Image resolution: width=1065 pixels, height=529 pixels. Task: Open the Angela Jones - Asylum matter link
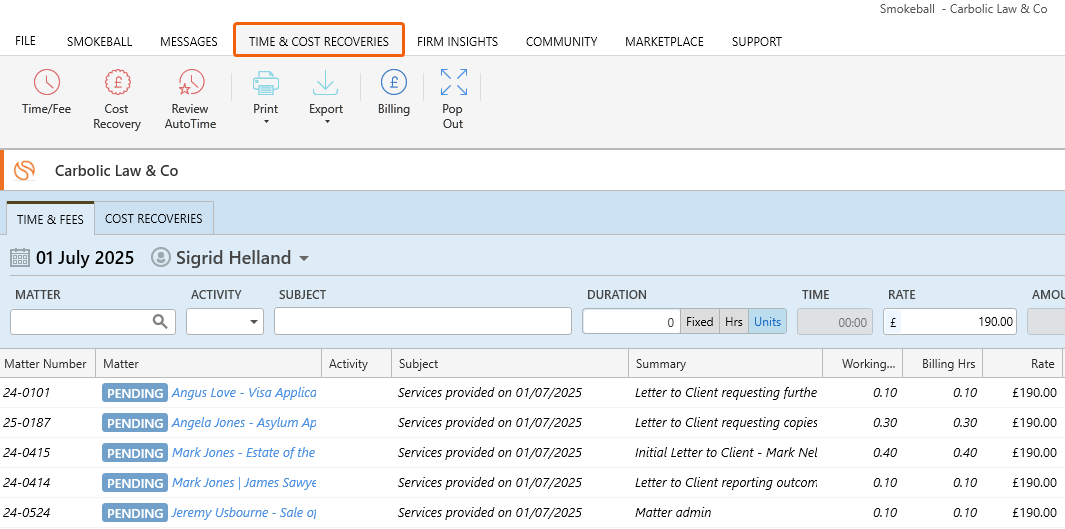pyautogui.click(x=244, y=422)
